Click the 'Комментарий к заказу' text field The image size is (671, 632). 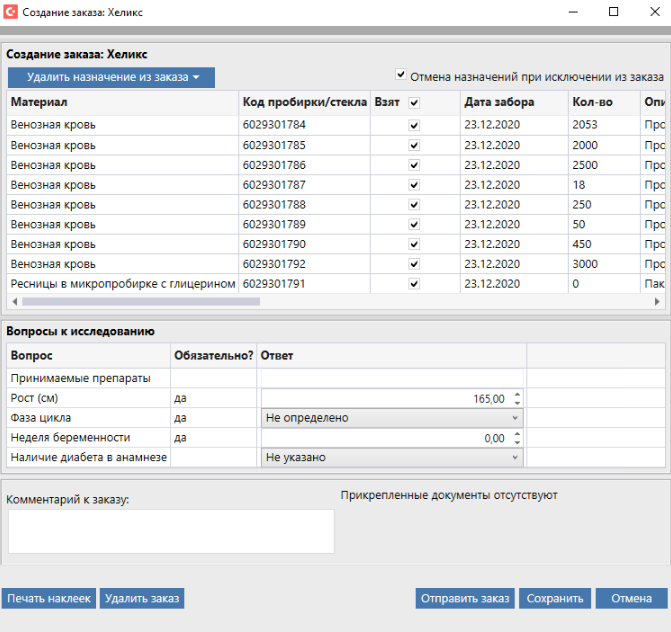coord(171,531)
